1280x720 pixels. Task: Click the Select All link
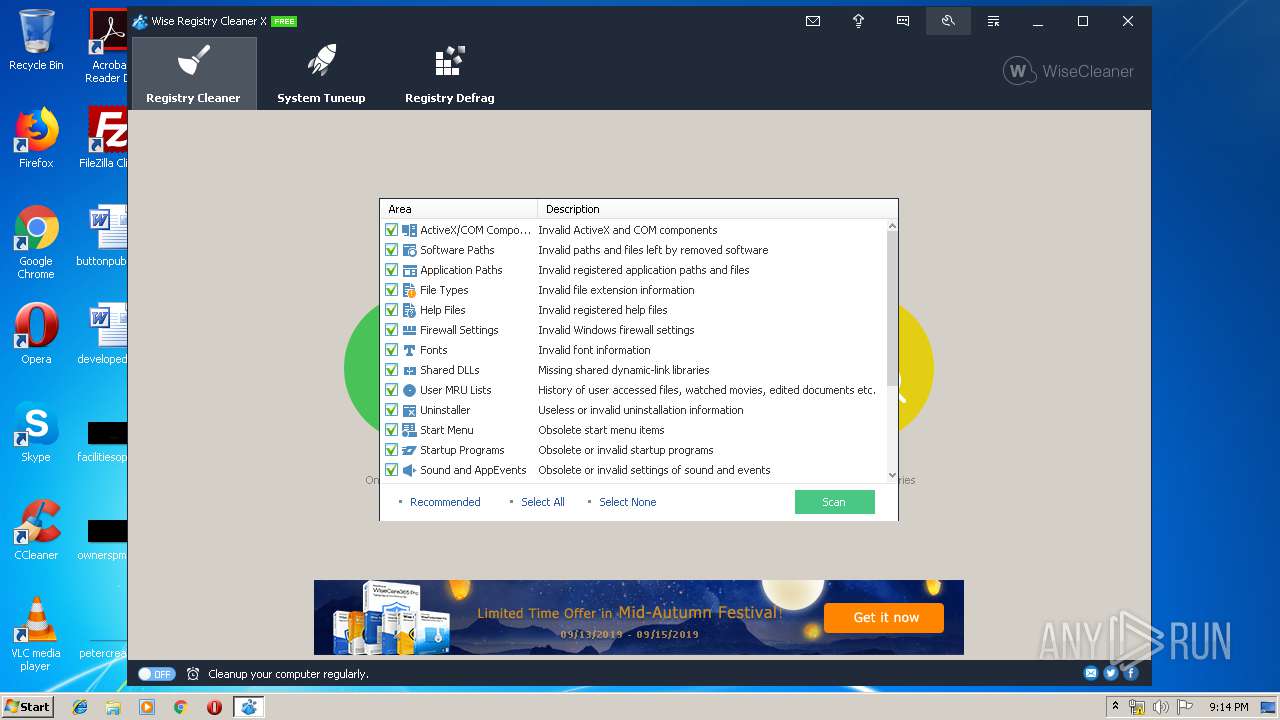point(542,502)
